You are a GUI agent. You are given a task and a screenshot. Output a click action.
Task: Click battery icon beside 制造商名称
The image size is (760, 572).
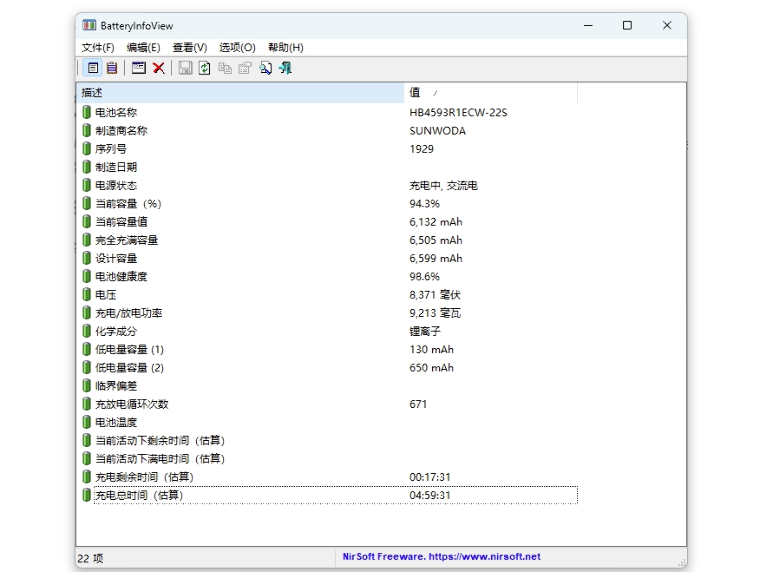(x=86, y=131)
